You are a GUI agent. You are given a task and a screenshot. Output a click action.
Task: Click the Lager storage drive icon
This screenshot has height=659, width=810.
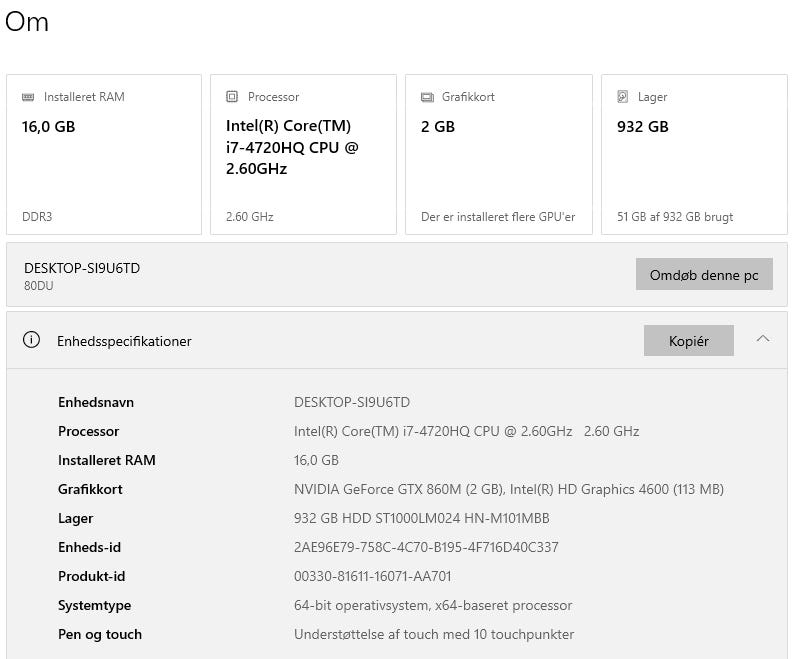(623, 97)
